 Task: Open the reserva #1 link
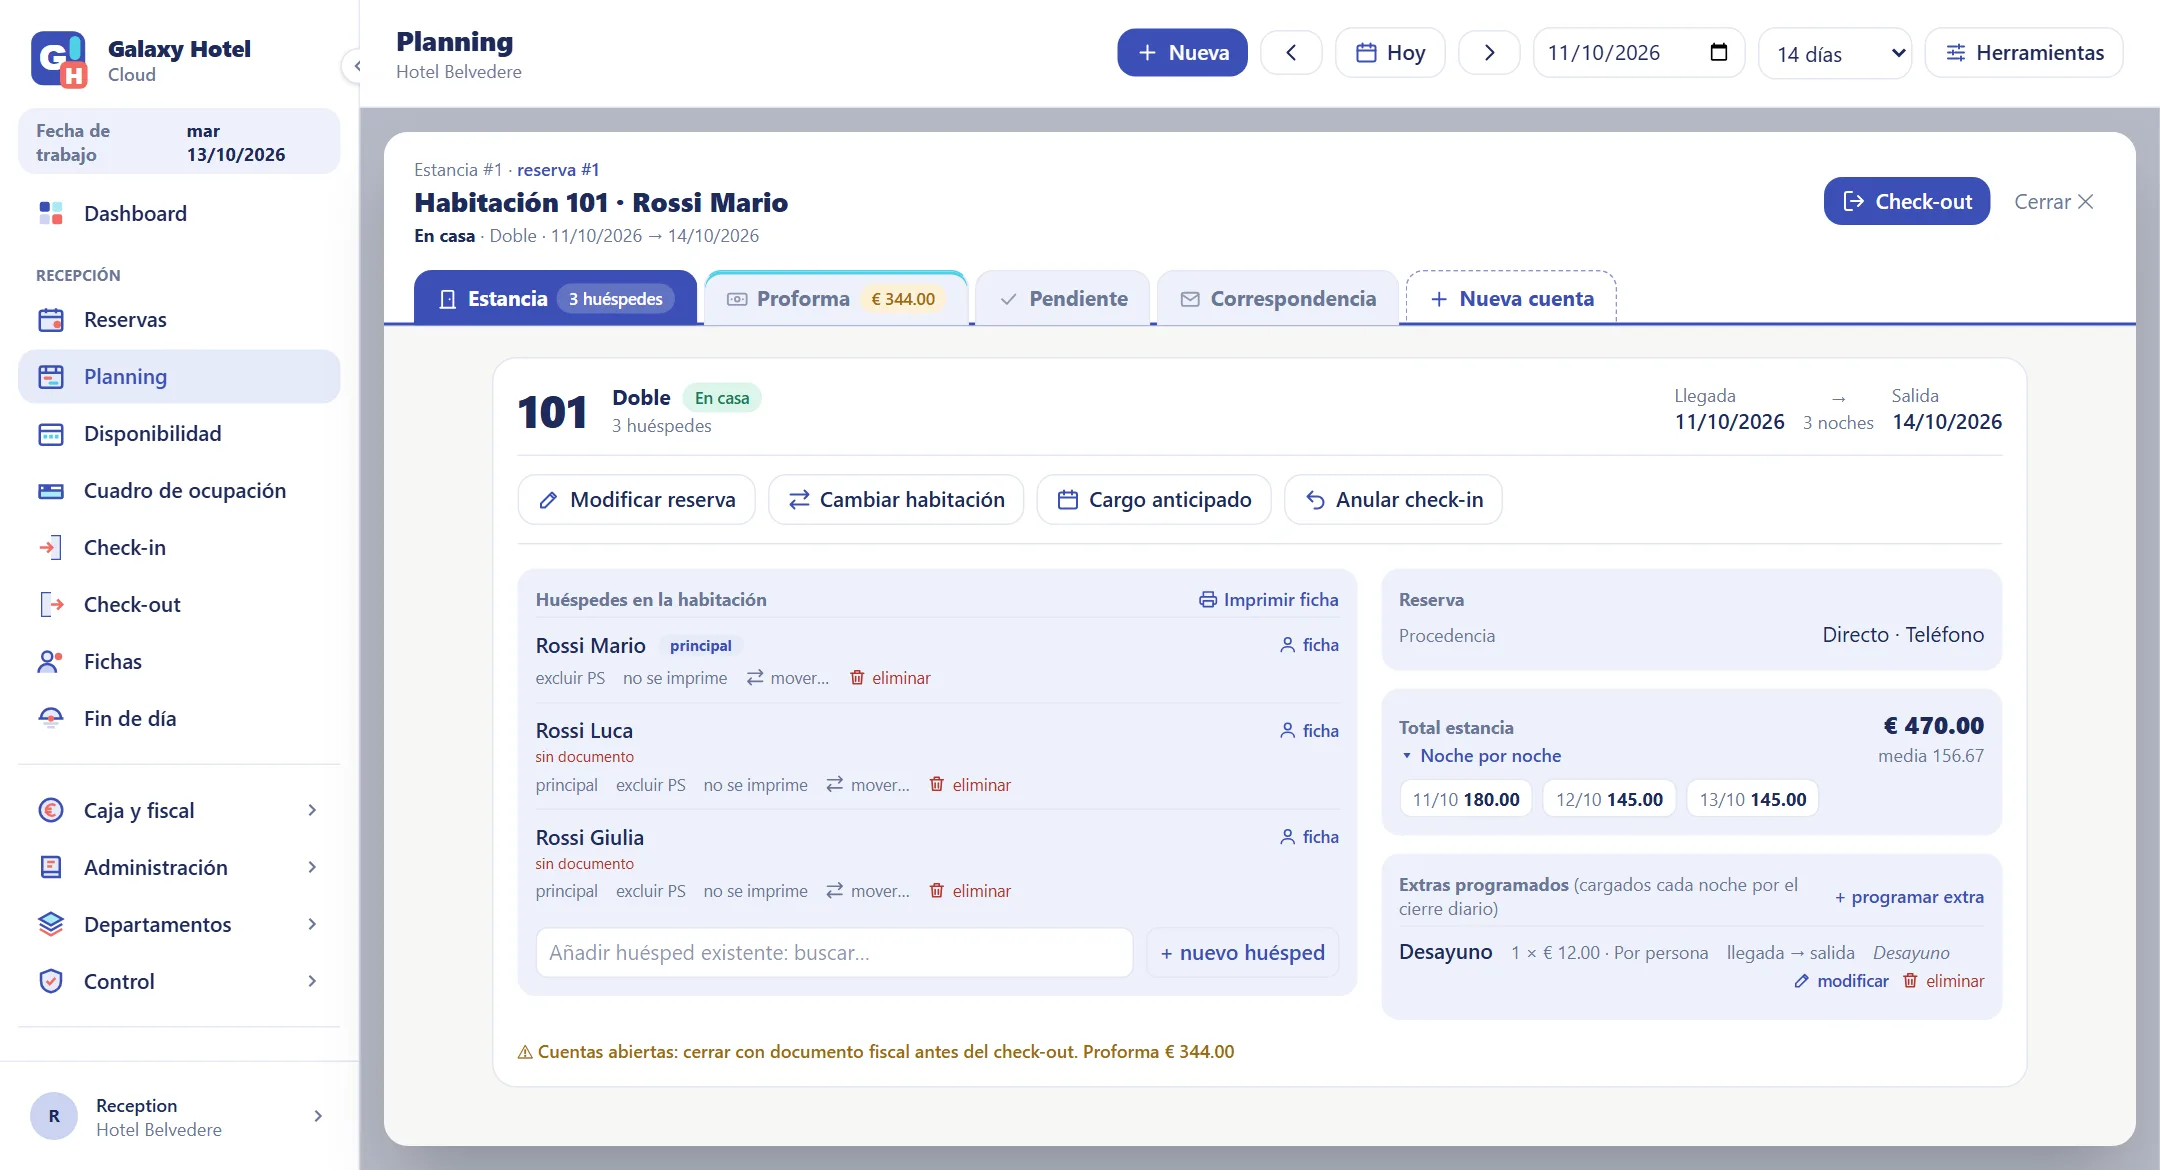coord(558,170)
